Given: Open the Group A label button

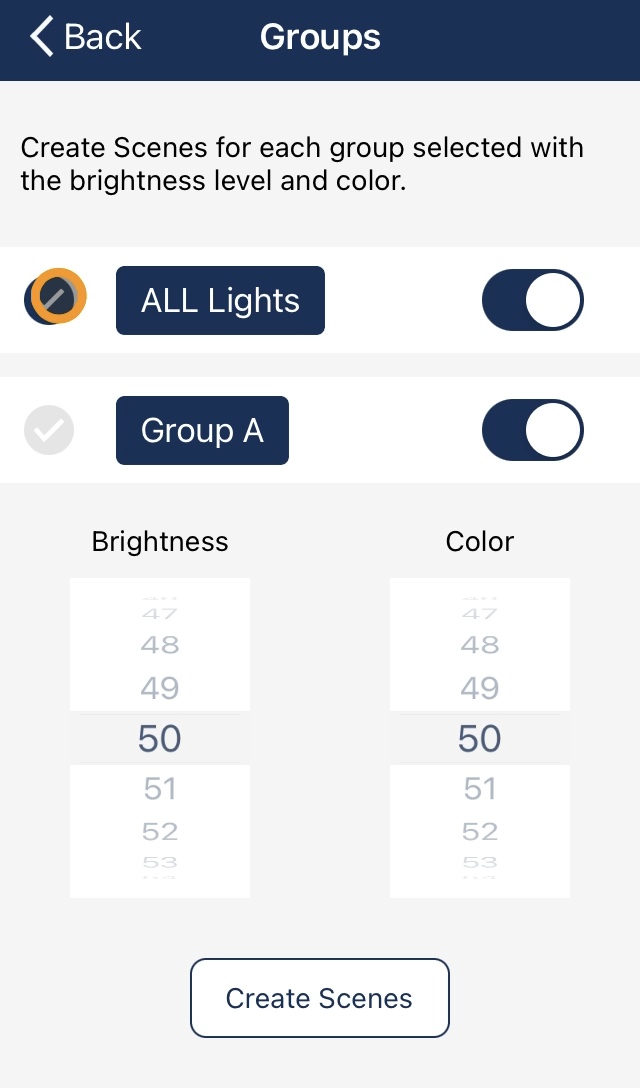Looking at the screenshot, I should (x=202, y=430).
